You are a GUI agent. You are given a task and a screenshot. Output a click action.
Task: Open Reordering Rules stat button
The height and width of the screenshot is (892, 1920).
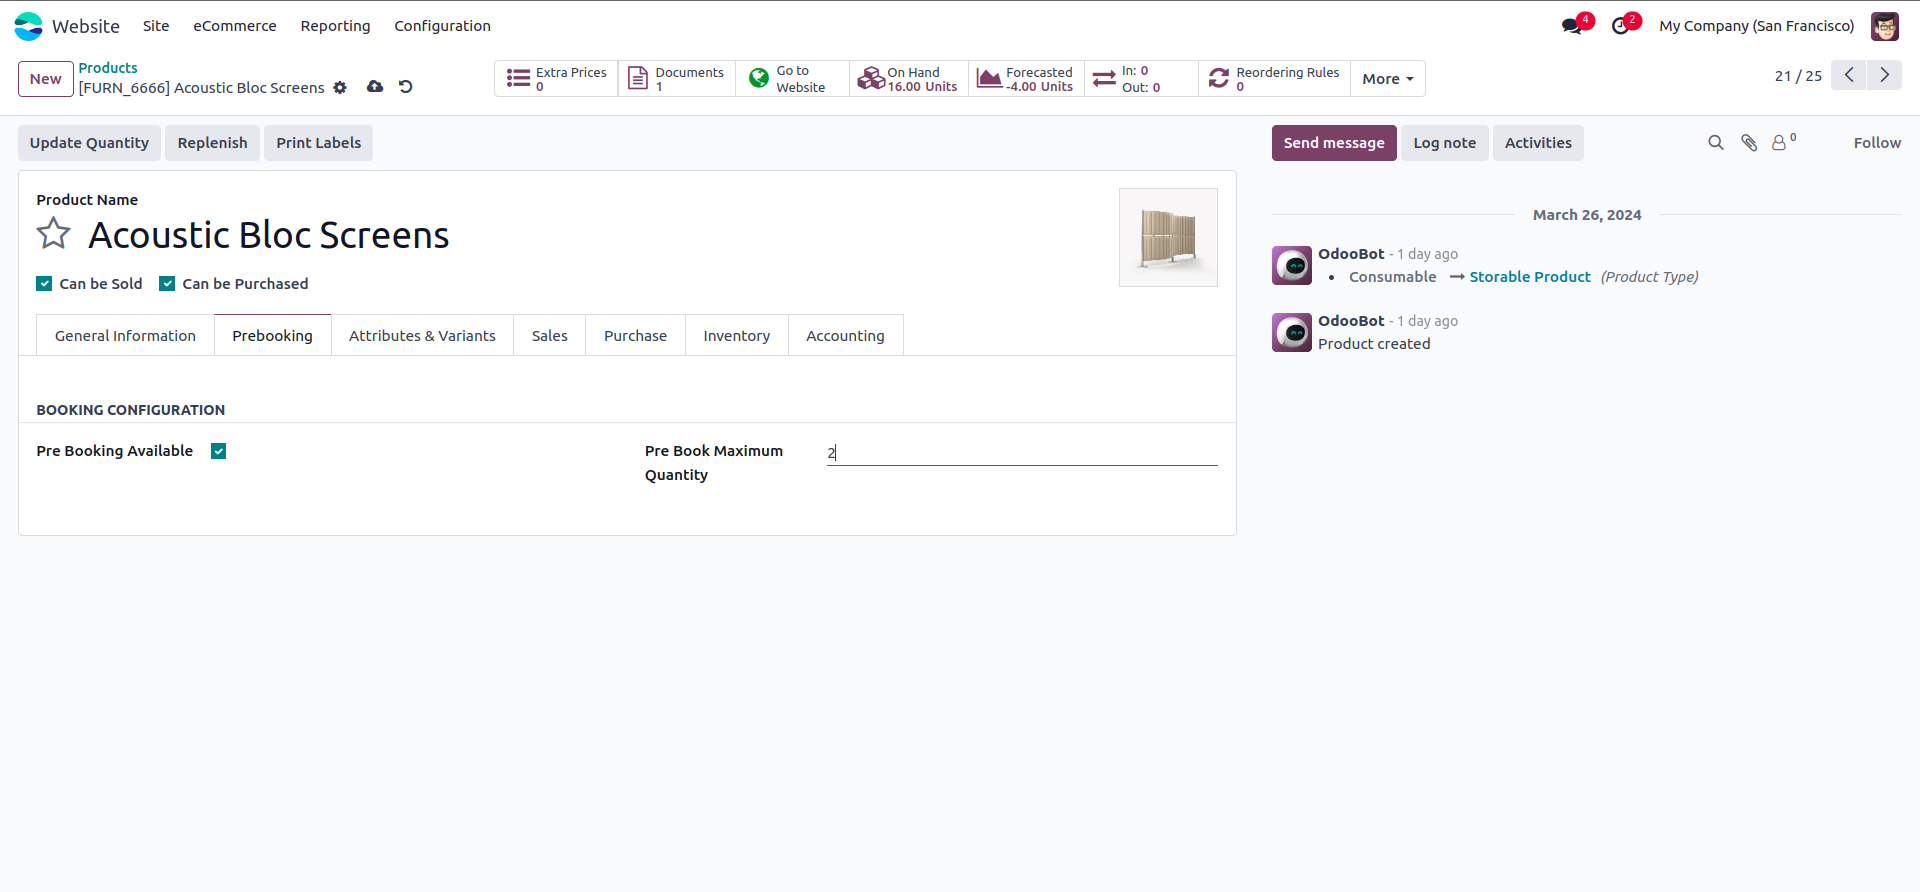click(x=1274, y=79)
